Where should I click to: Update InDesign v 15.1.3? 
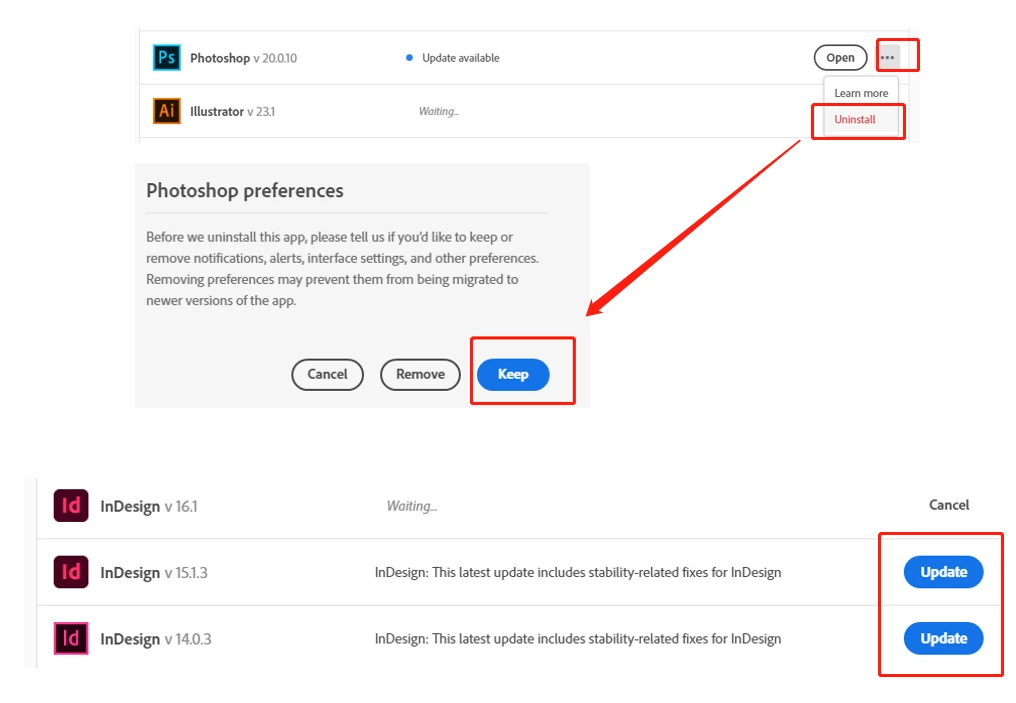coord(943,571)
